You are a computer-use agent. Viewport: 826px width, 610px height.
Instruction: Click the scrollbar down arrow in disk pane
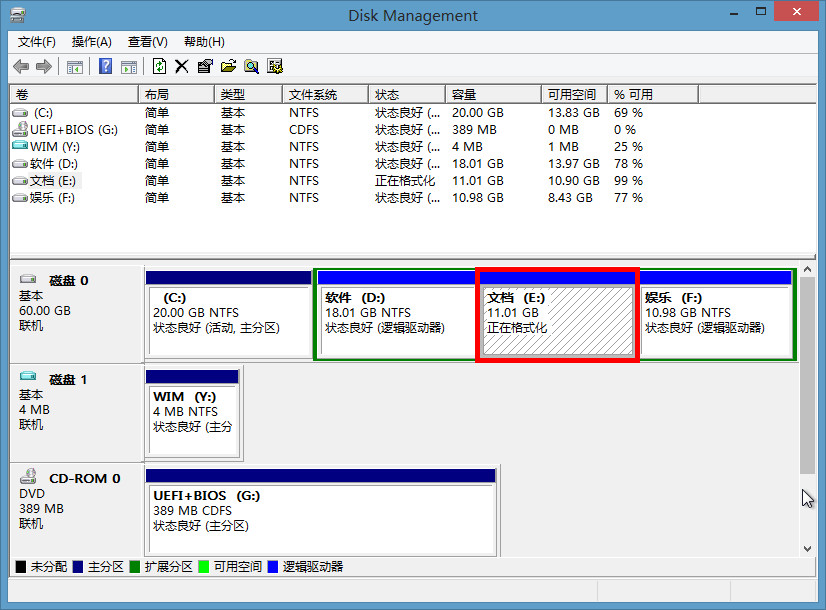point(808,548)
